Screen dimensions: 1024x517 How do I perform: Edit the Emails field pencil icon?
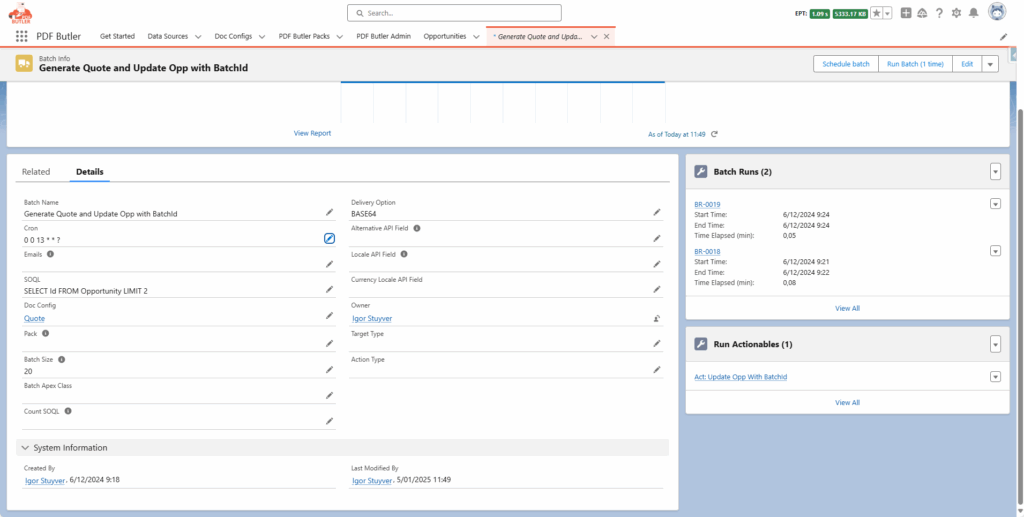click(x=329, y=264)
